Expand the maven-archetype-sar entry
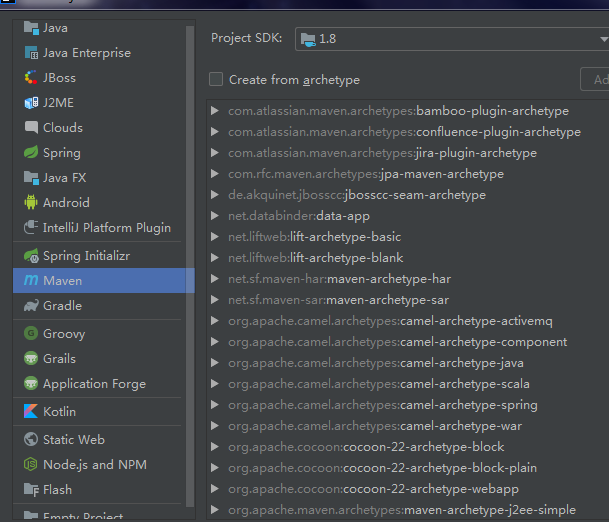Image resolution: width=609 pixels, height=522 pixels. 214,299
